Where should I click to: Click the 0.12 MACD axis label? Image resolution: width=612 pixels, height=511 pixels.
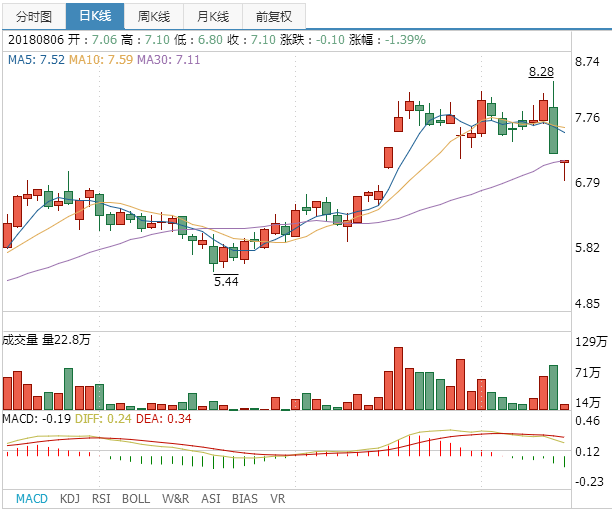[x=587, y=452]
